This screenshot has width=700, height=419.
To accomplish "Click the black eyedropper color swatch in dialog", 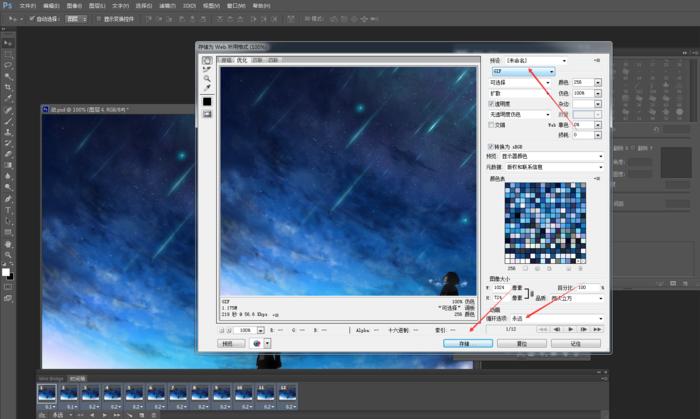I will point(207,102).
